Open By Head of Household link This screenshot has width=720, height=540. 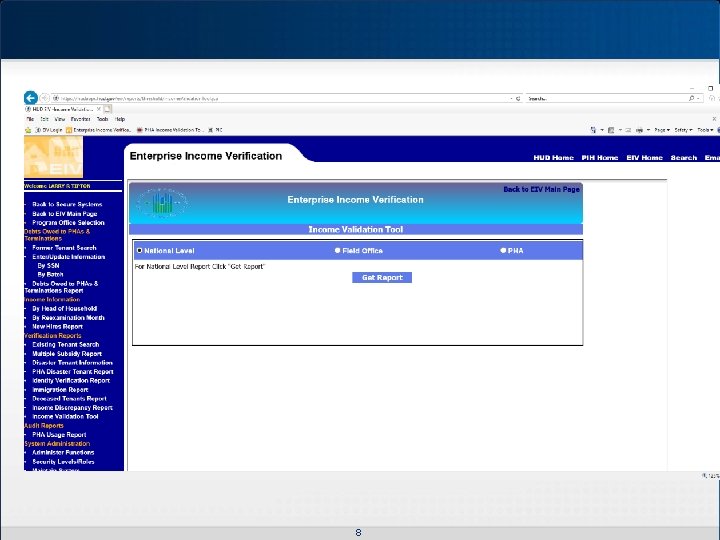pyautogui.click(x=65, y=309)
